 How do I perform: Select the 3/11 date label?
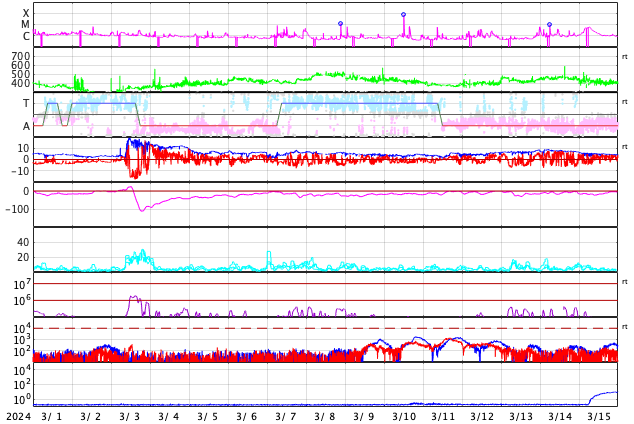pos(443,416)
